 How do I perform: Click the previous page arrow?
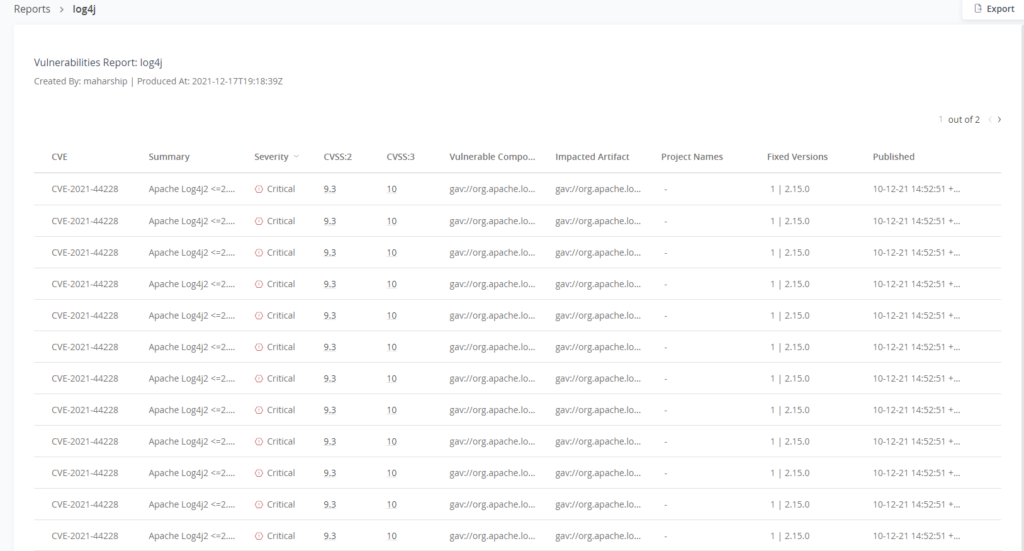(990, 120)
